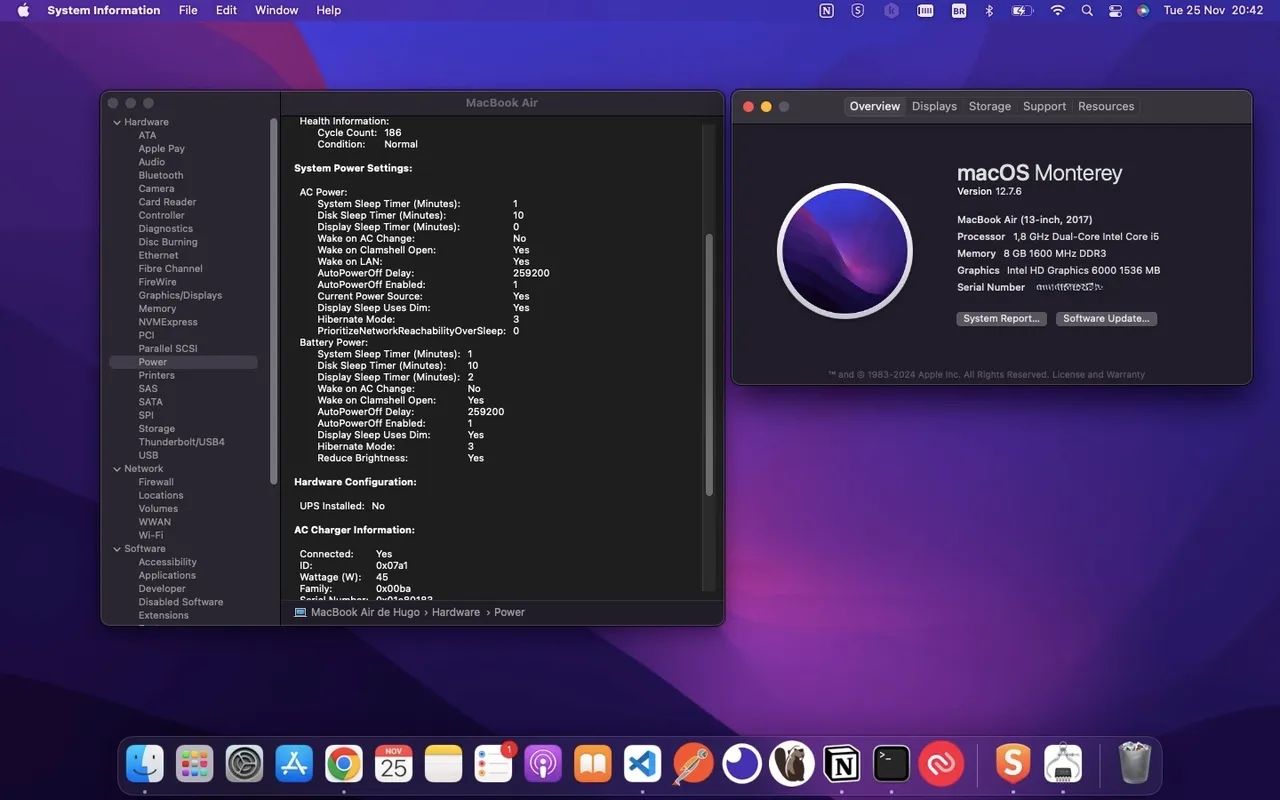Open the Wi-Fi status icon in menu bar
The image size is (1280, 800).
1056,10
